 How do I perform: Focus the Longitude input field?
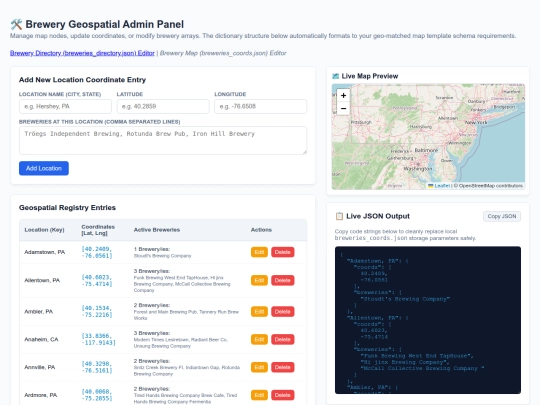pos(261,106)
